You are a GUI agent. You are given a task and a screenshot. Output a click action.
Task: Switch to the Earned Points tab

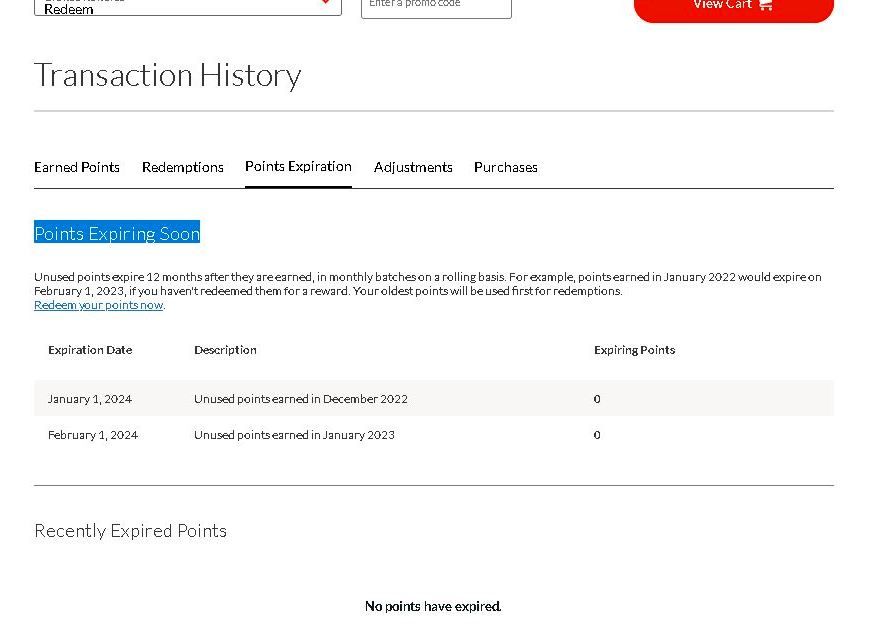77,167
